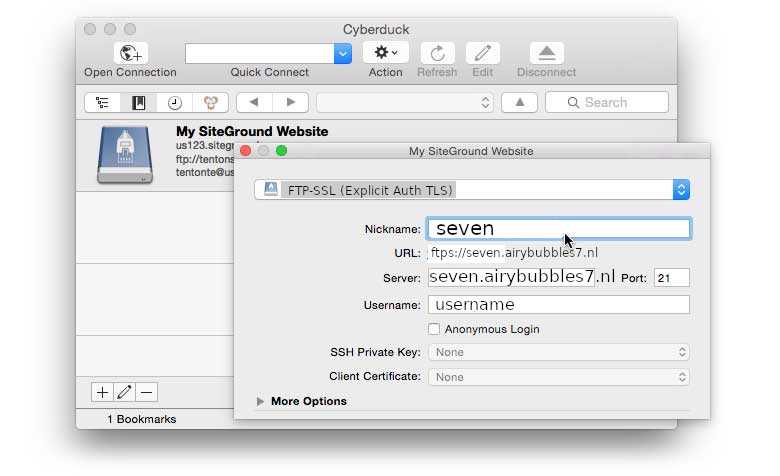Go forward with the right arrow

tap(291, 102)
